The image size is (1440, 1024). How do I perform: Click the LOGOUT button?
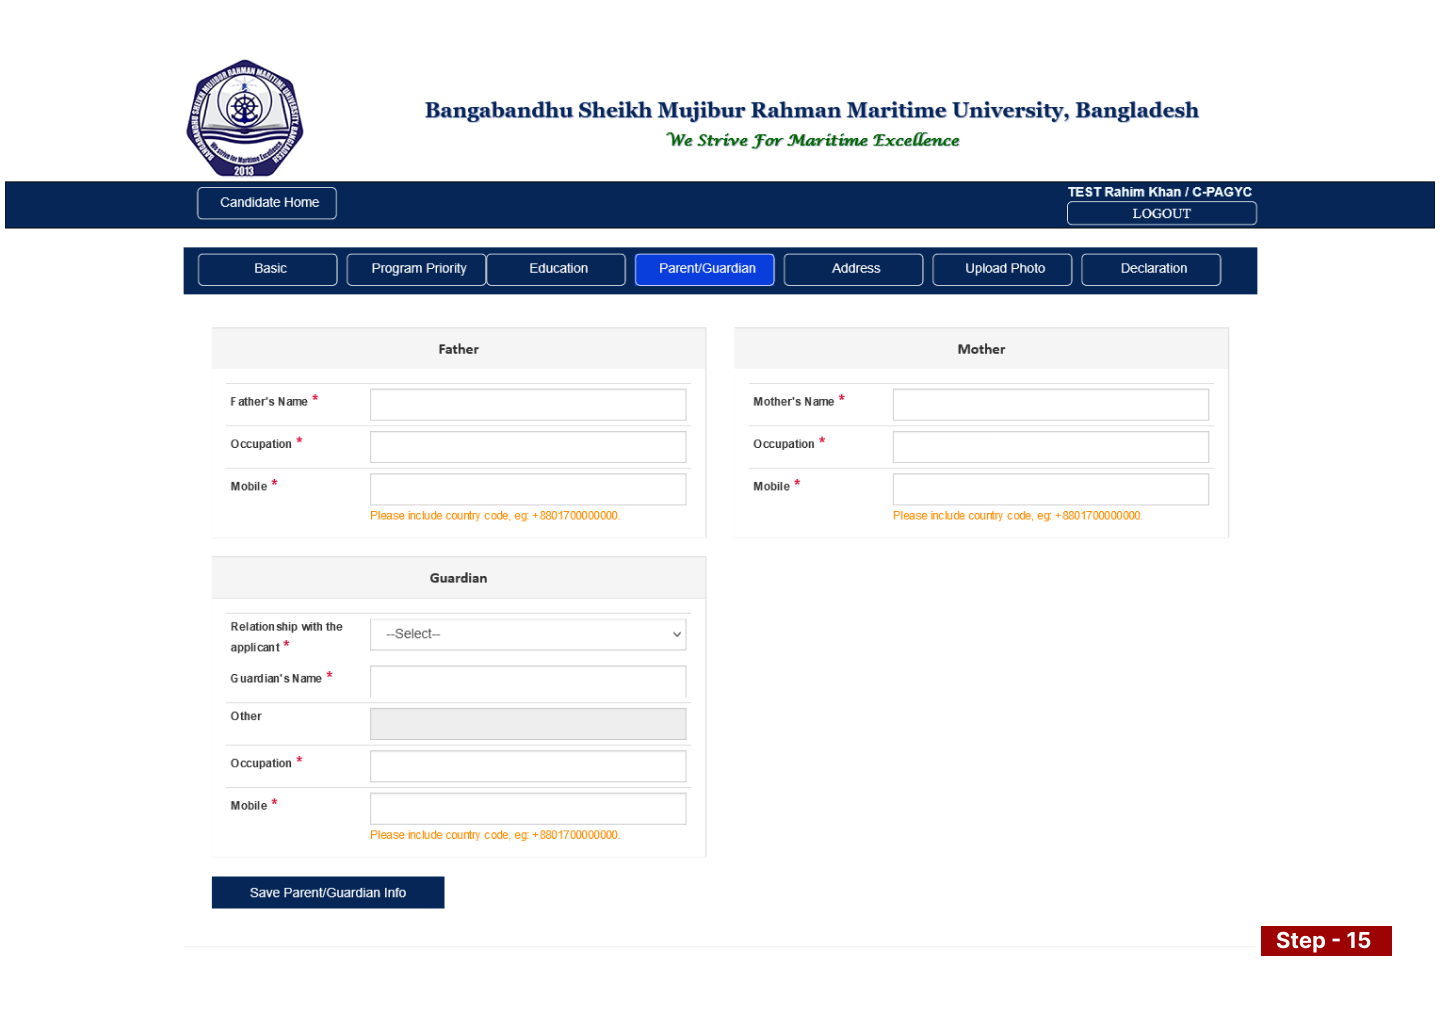coord(1161,213)
